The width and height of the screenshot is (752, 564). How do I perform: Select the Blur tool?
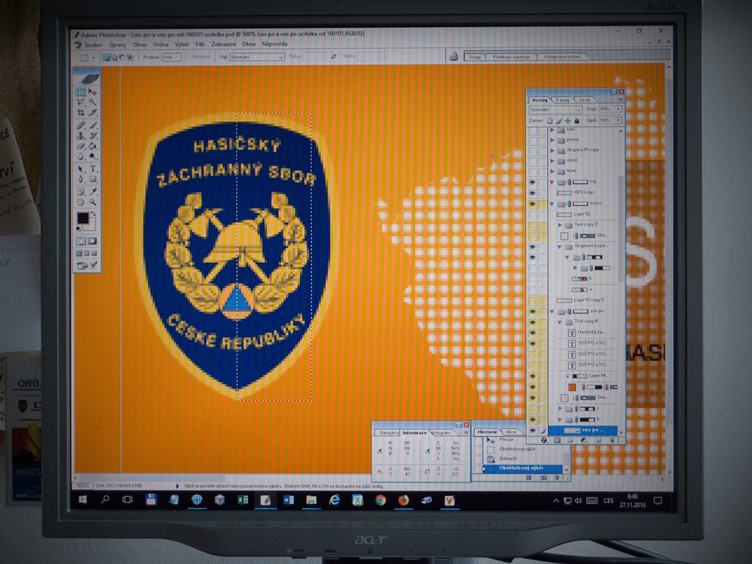click(81, 157)
